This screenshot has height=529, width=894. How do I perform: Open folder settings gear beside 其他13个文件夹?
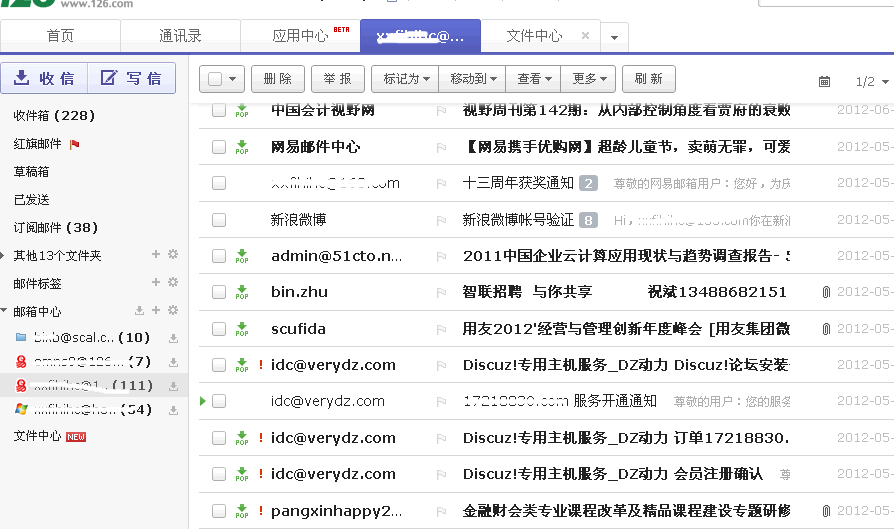click(173, 254)
